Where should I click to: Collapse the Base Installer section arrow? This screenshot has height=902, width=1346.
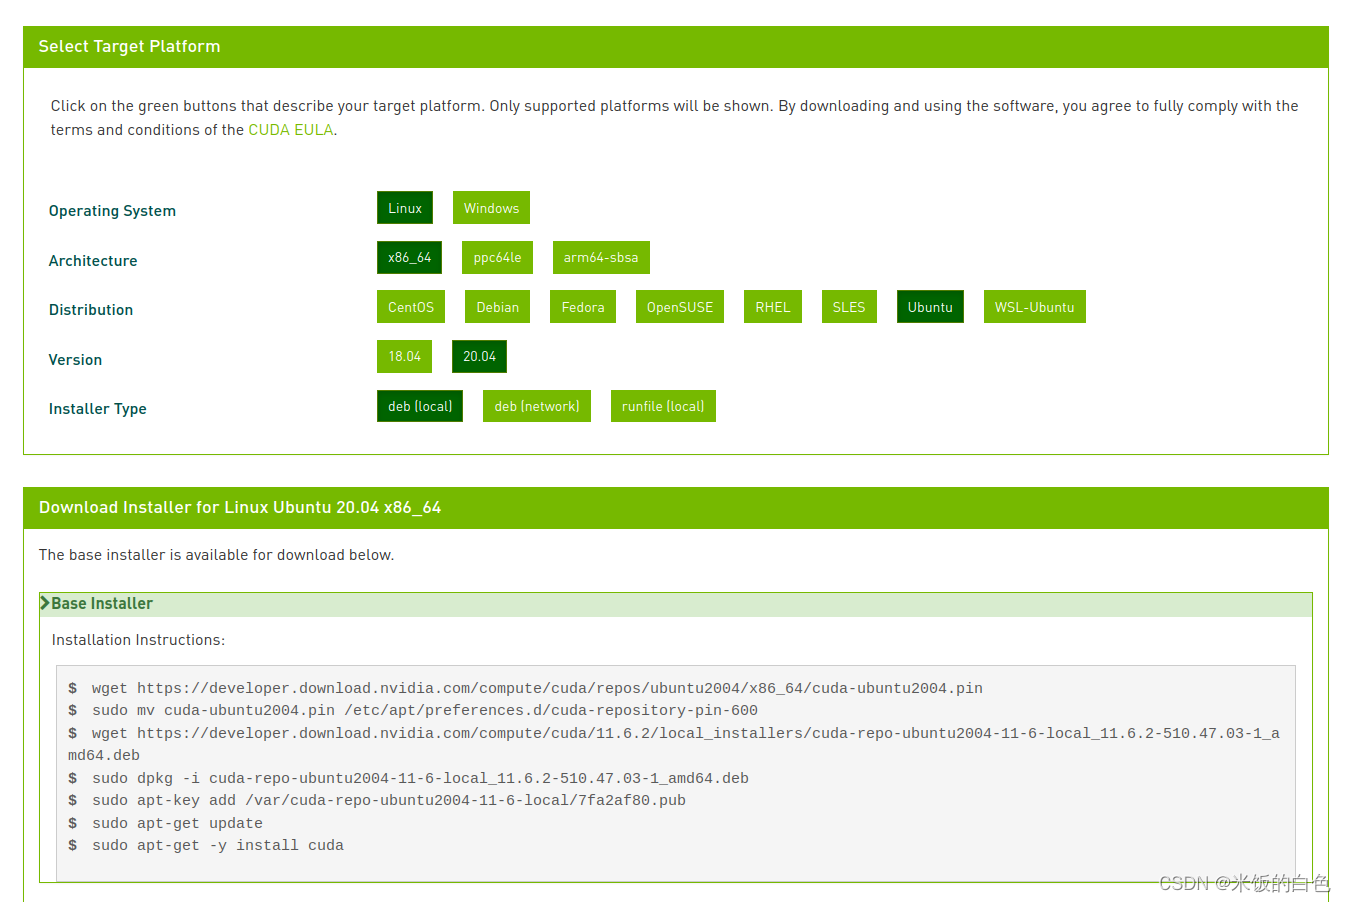pyautogui.click(x=45, y=603)
